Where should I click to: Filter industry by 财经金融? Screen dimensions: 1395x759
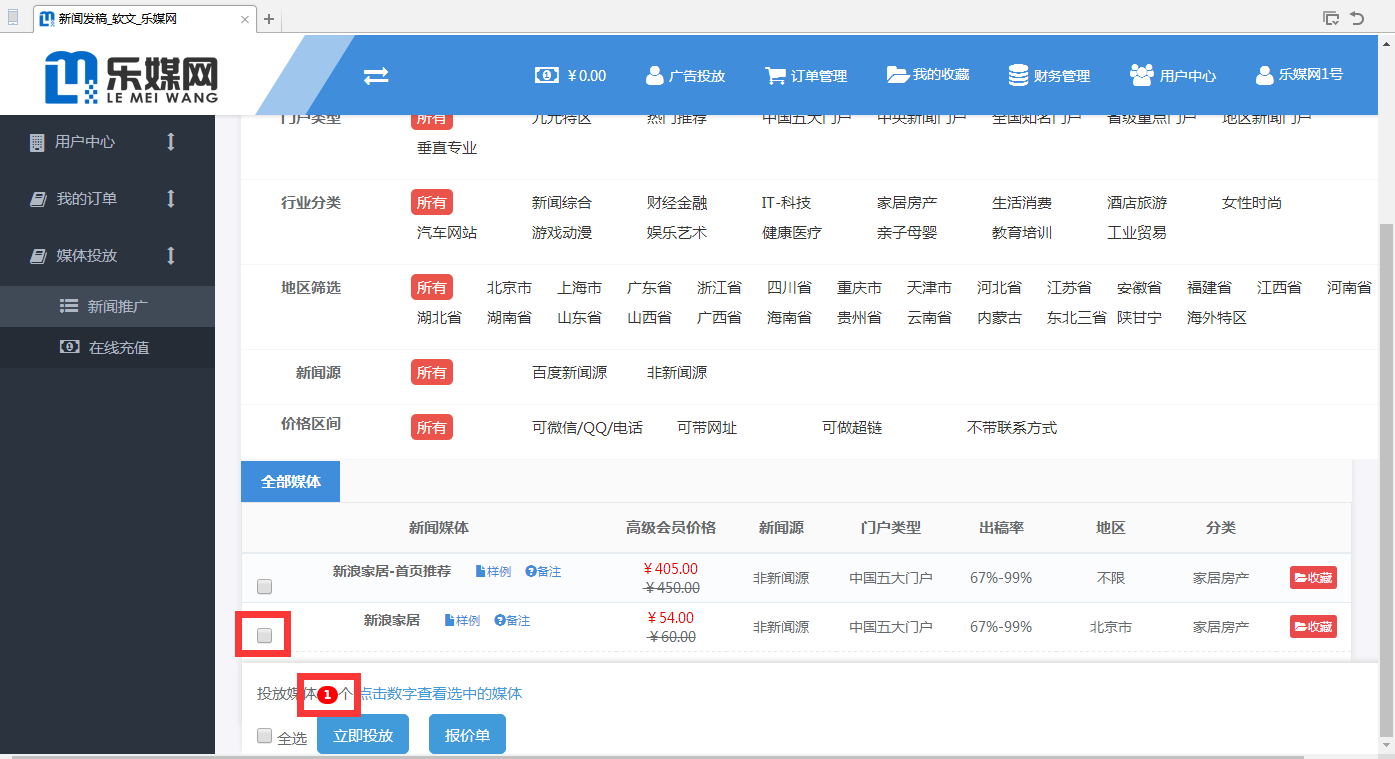[x=677, y=203]
